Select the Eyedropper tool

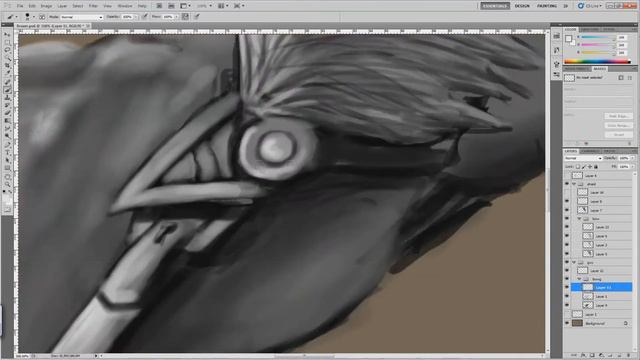(8, 73)
